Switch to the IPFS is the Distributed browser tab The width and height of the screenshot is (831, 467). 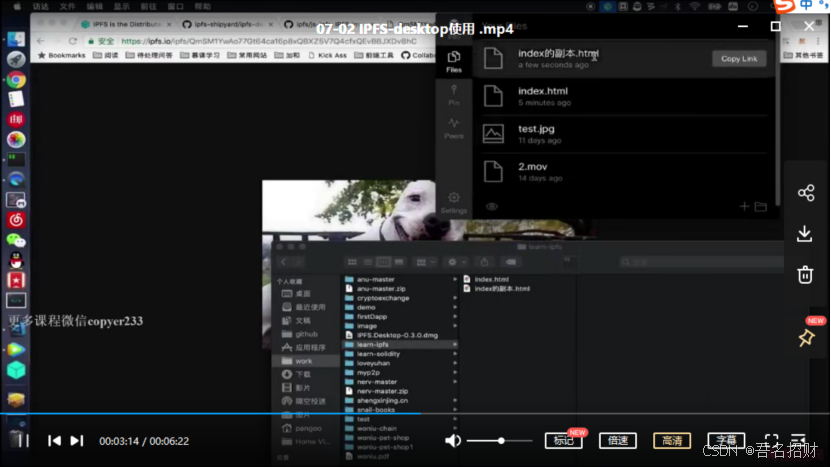(126, 24)
